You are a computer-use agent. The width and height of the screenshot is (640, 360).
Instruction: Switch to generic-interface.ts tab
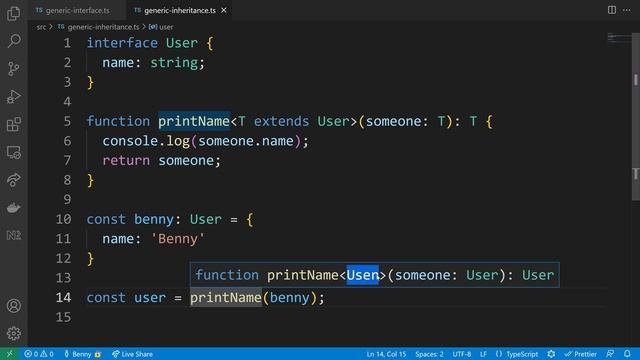coord(77,11)
